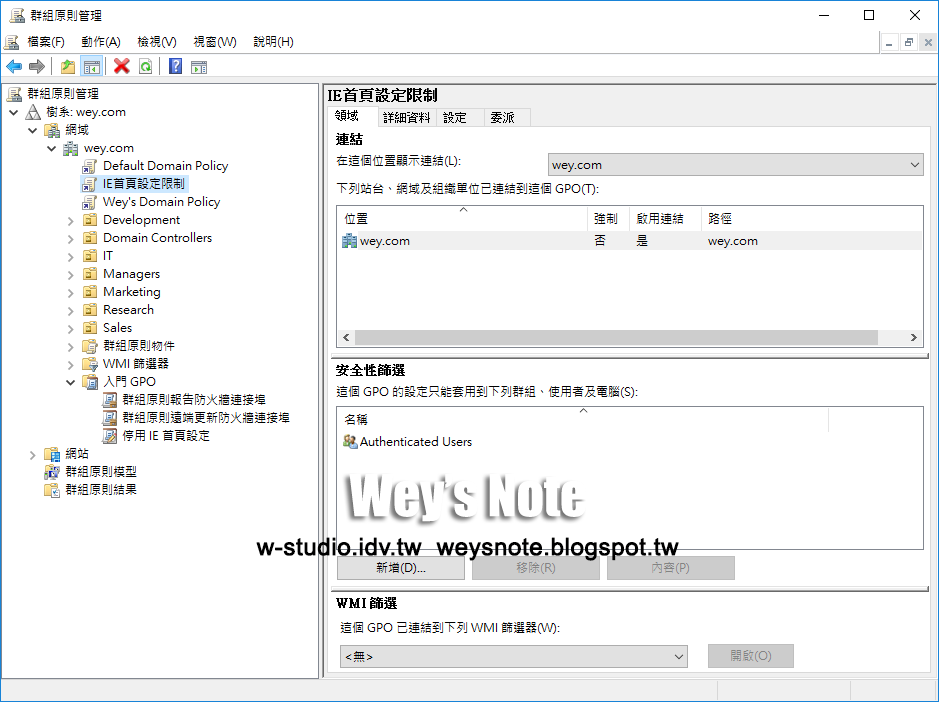Image resolution: width=939 pixels, height=702 pixels.
Task: Select the 群組原則管理 root tree node
Action: click(63, 93)
